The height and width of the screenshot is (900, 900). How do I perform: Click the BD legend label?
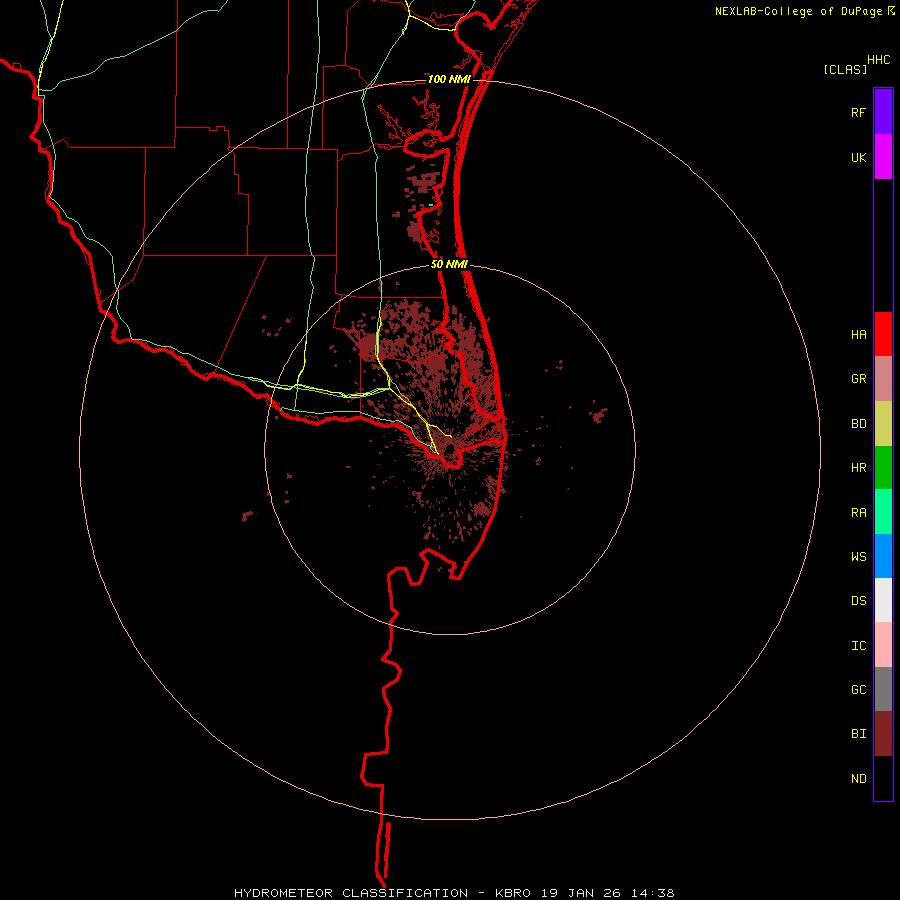(x=858, y=424)
